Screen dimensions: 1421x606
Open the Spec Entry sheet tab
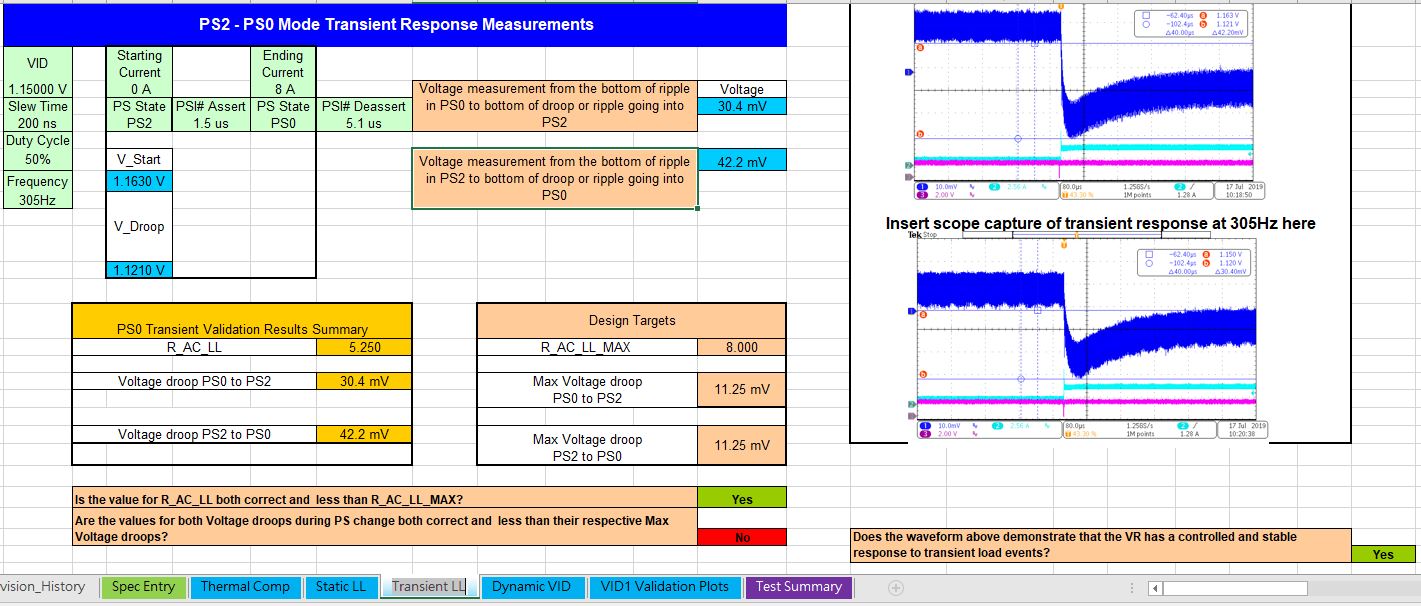[x=143, y=587]
